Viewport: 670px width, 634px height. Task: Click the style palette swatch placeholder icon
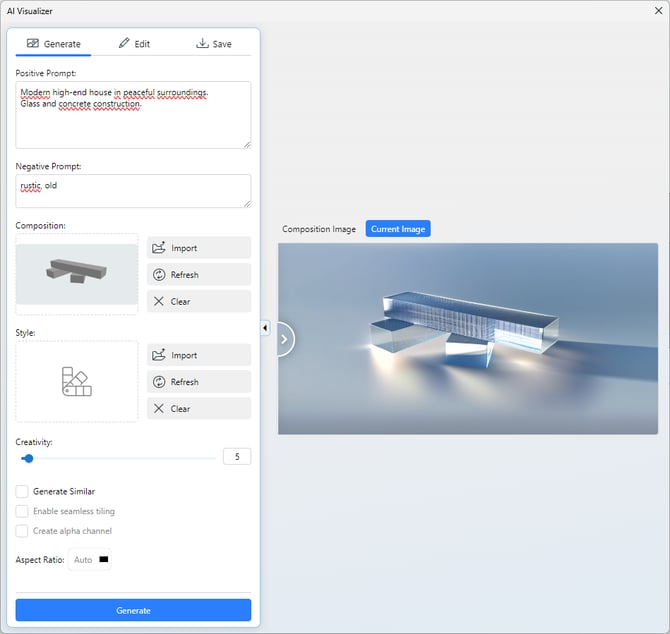click(77, 381)
